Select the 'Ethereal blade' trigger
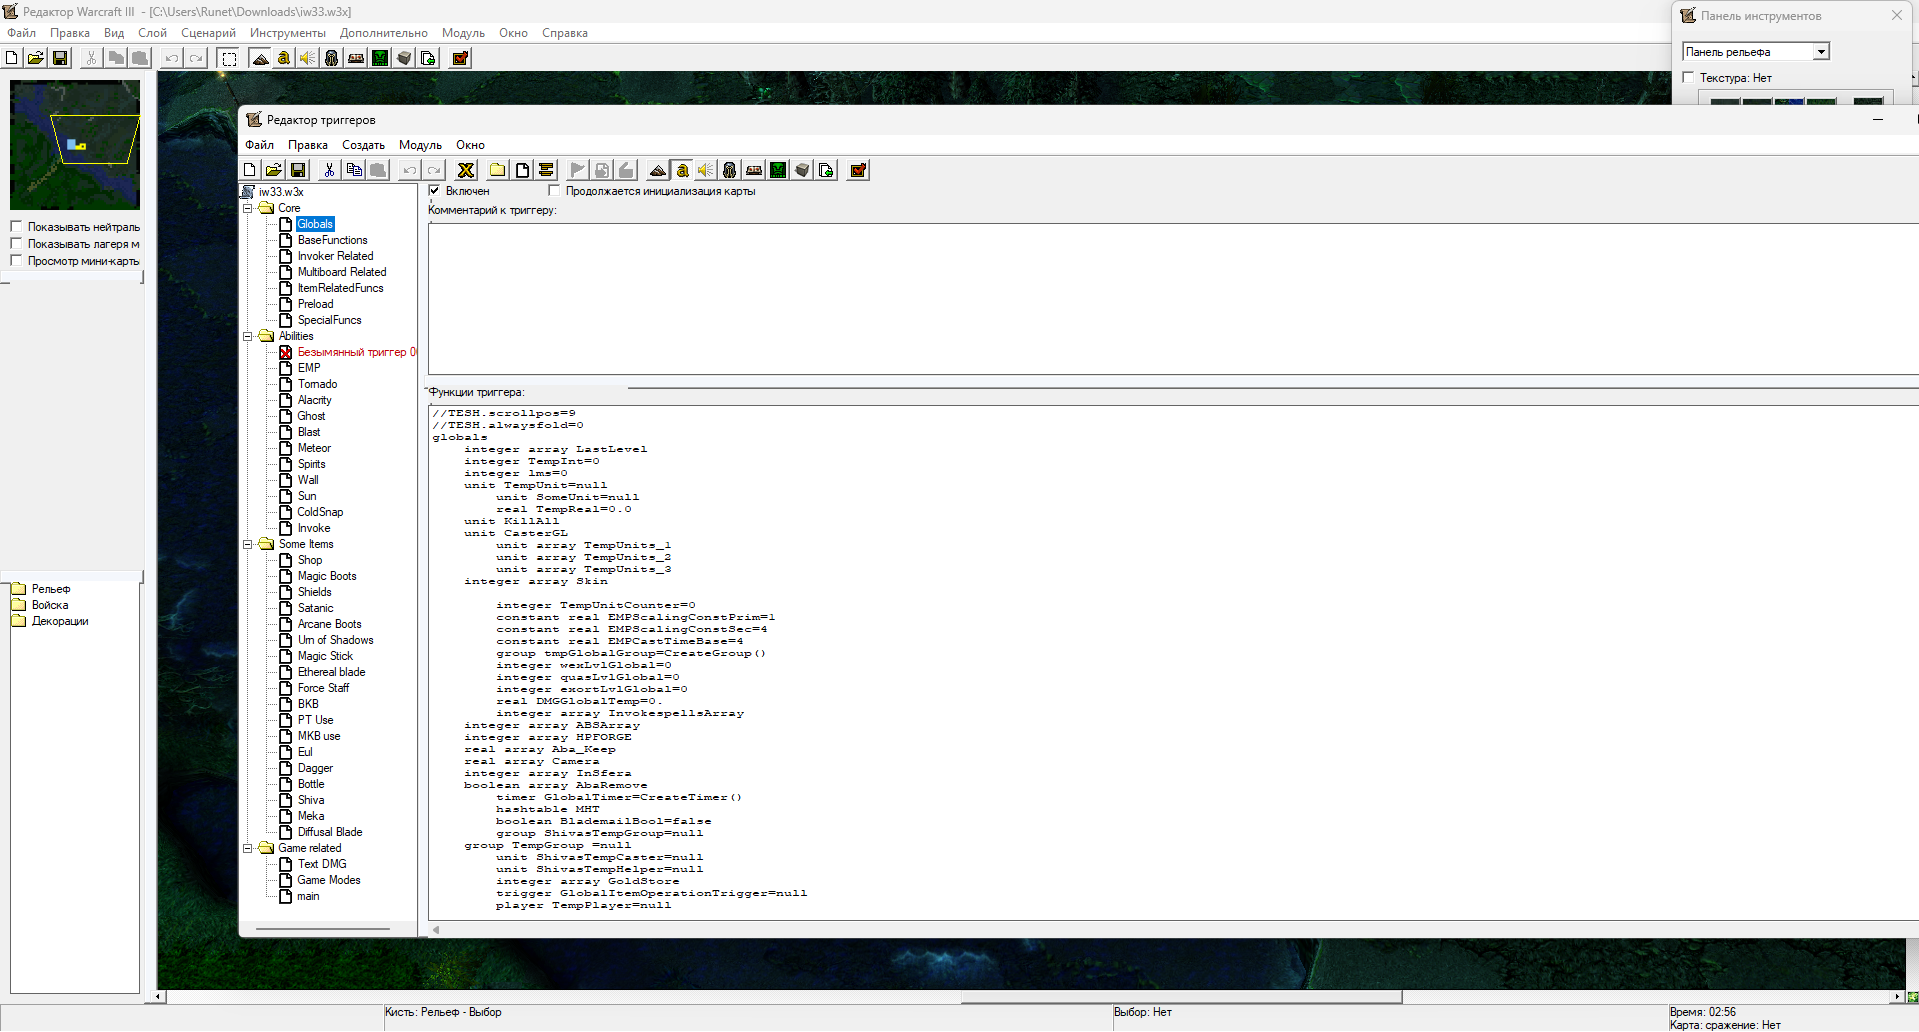Image resolution: width=1919 pixels, height=1032 pixels. pyautogui.click(x=331, y=672)
